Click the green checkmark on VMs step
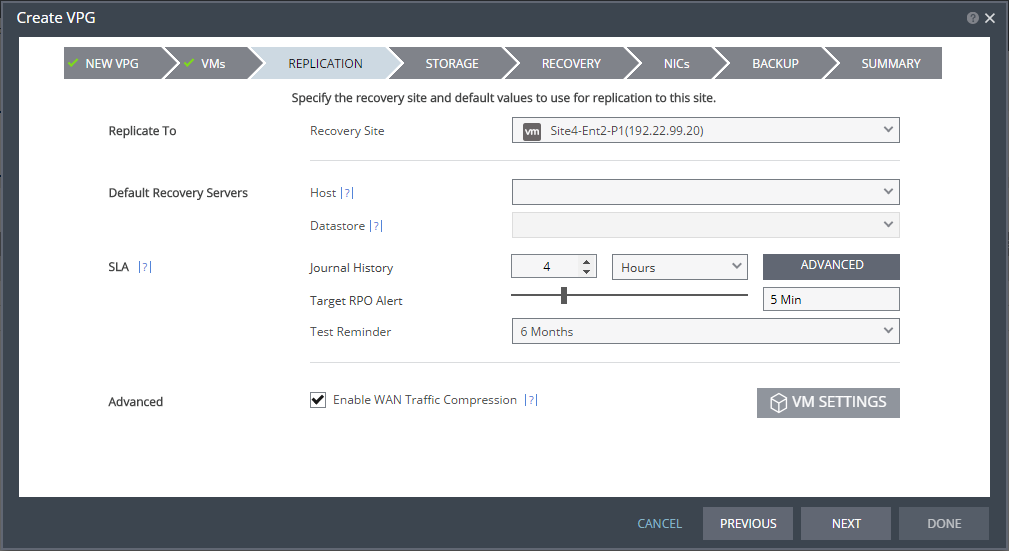 point(189,63)
